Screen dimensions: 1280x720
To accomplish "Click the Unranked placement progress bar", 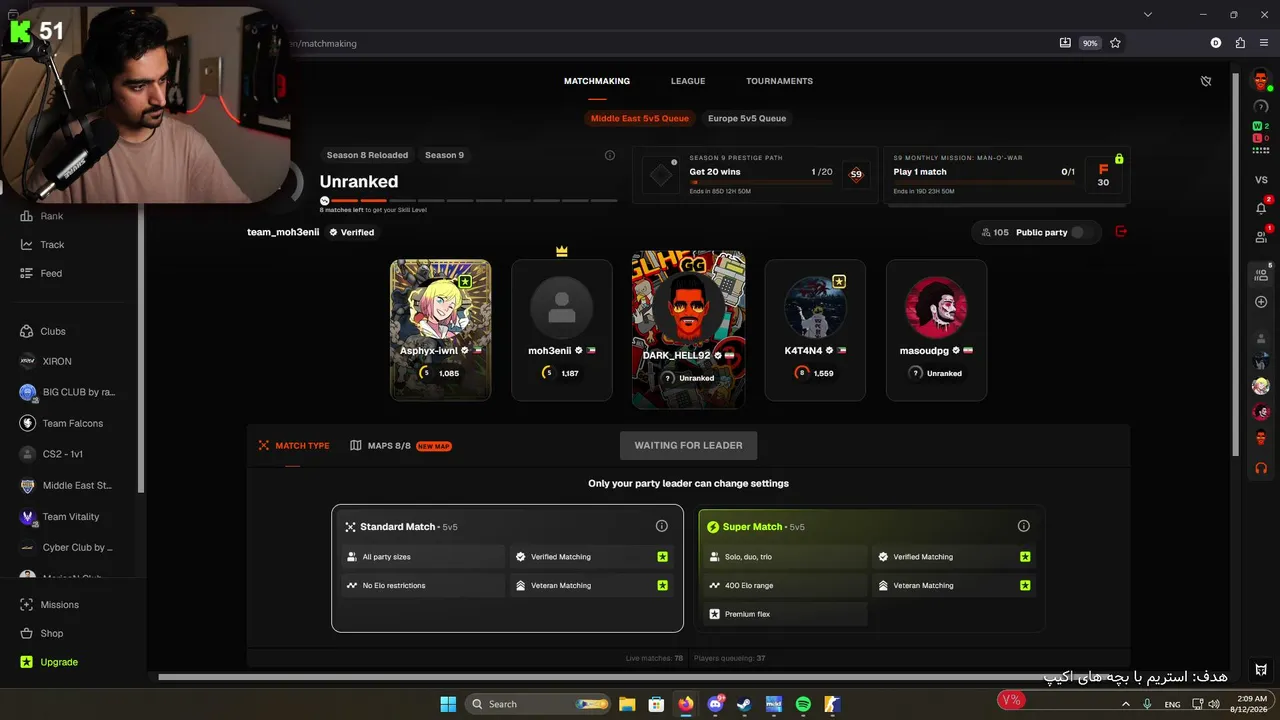I will click(x=468, y=200).
